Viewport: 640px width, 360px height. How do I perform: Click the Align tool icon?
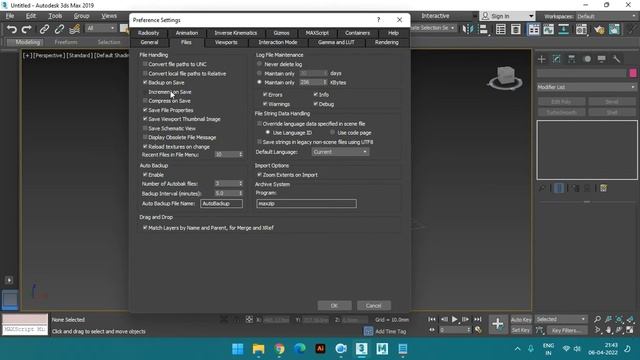483,29
